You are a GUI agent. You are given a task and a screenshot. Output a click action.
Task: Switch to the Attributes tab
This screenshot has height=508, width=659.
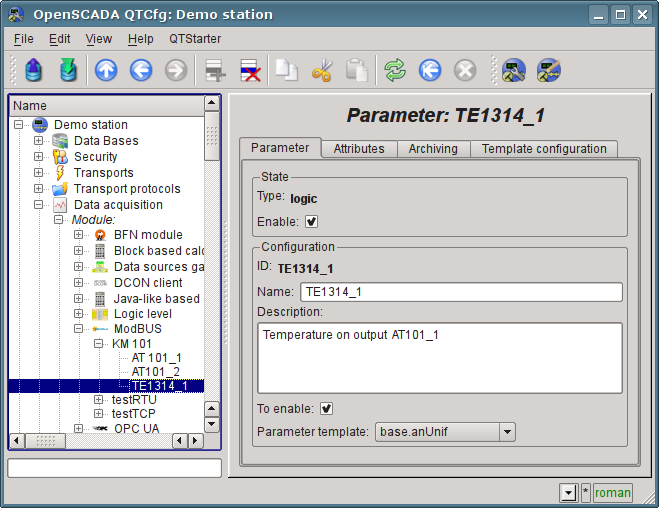pyautogui.click(x=359, y=149)
